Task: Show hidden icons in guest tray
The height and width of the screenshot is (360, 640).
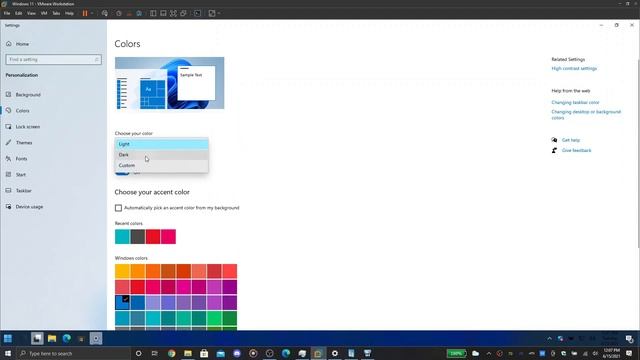Action: pos(549,338)
